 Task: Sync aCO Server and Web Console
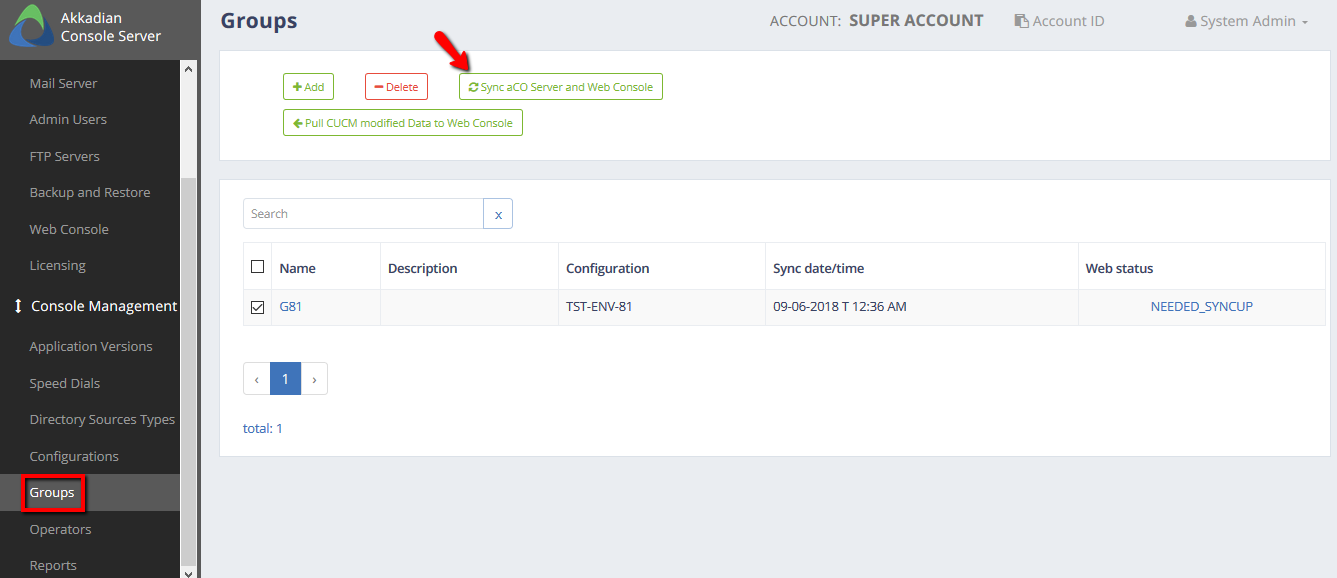click(561, 87)
